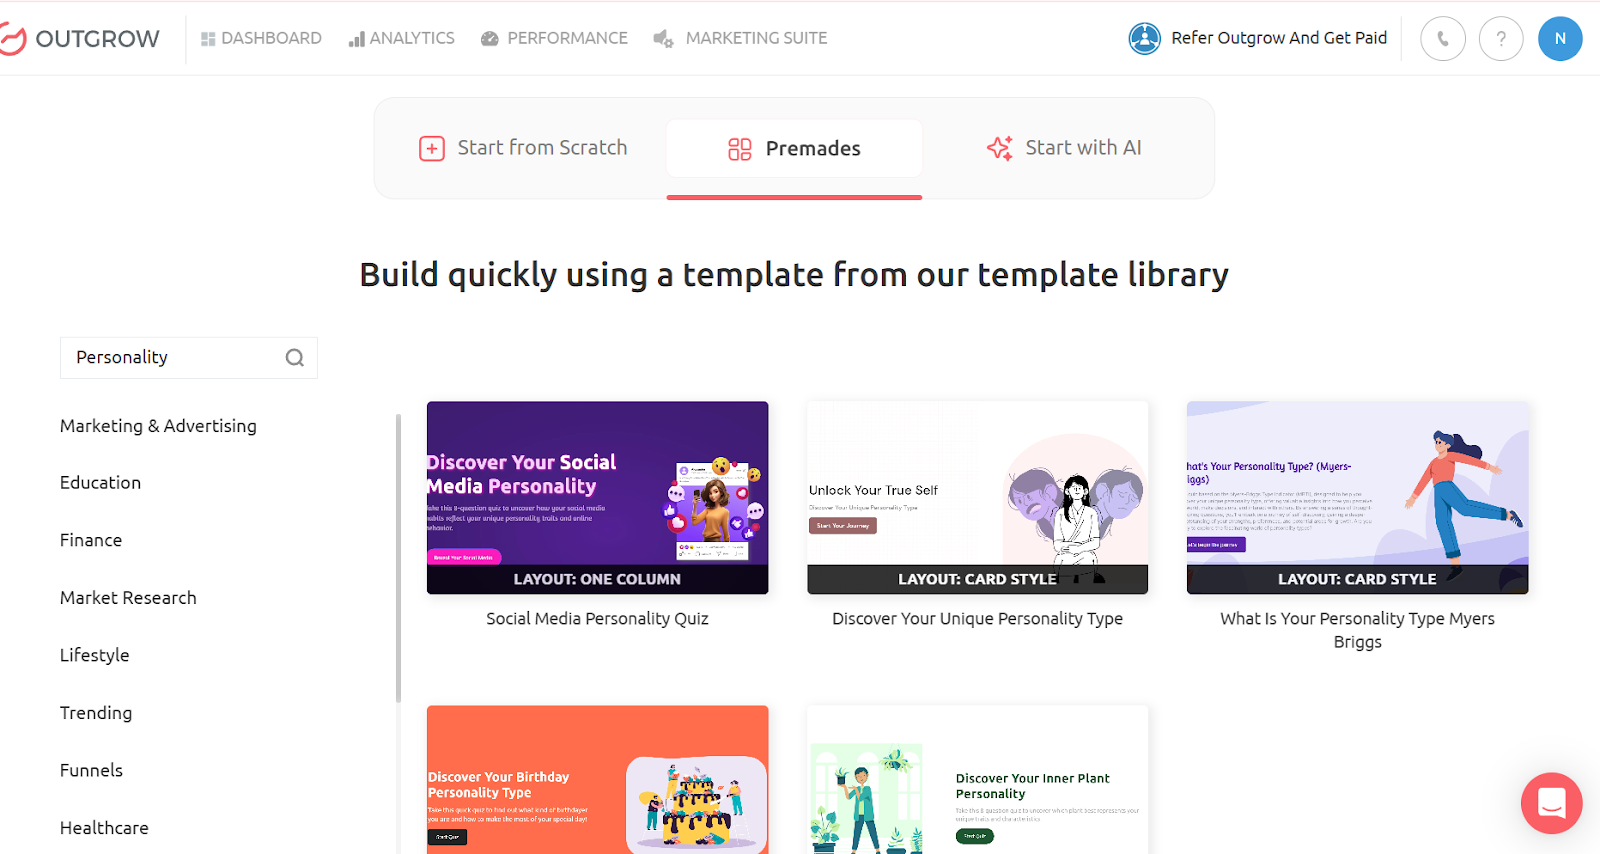Viewport: 1600px width, 854px height.
Task: Open the Social Media Personality Quiz thumbnail
Action: [x=597, y=497]
